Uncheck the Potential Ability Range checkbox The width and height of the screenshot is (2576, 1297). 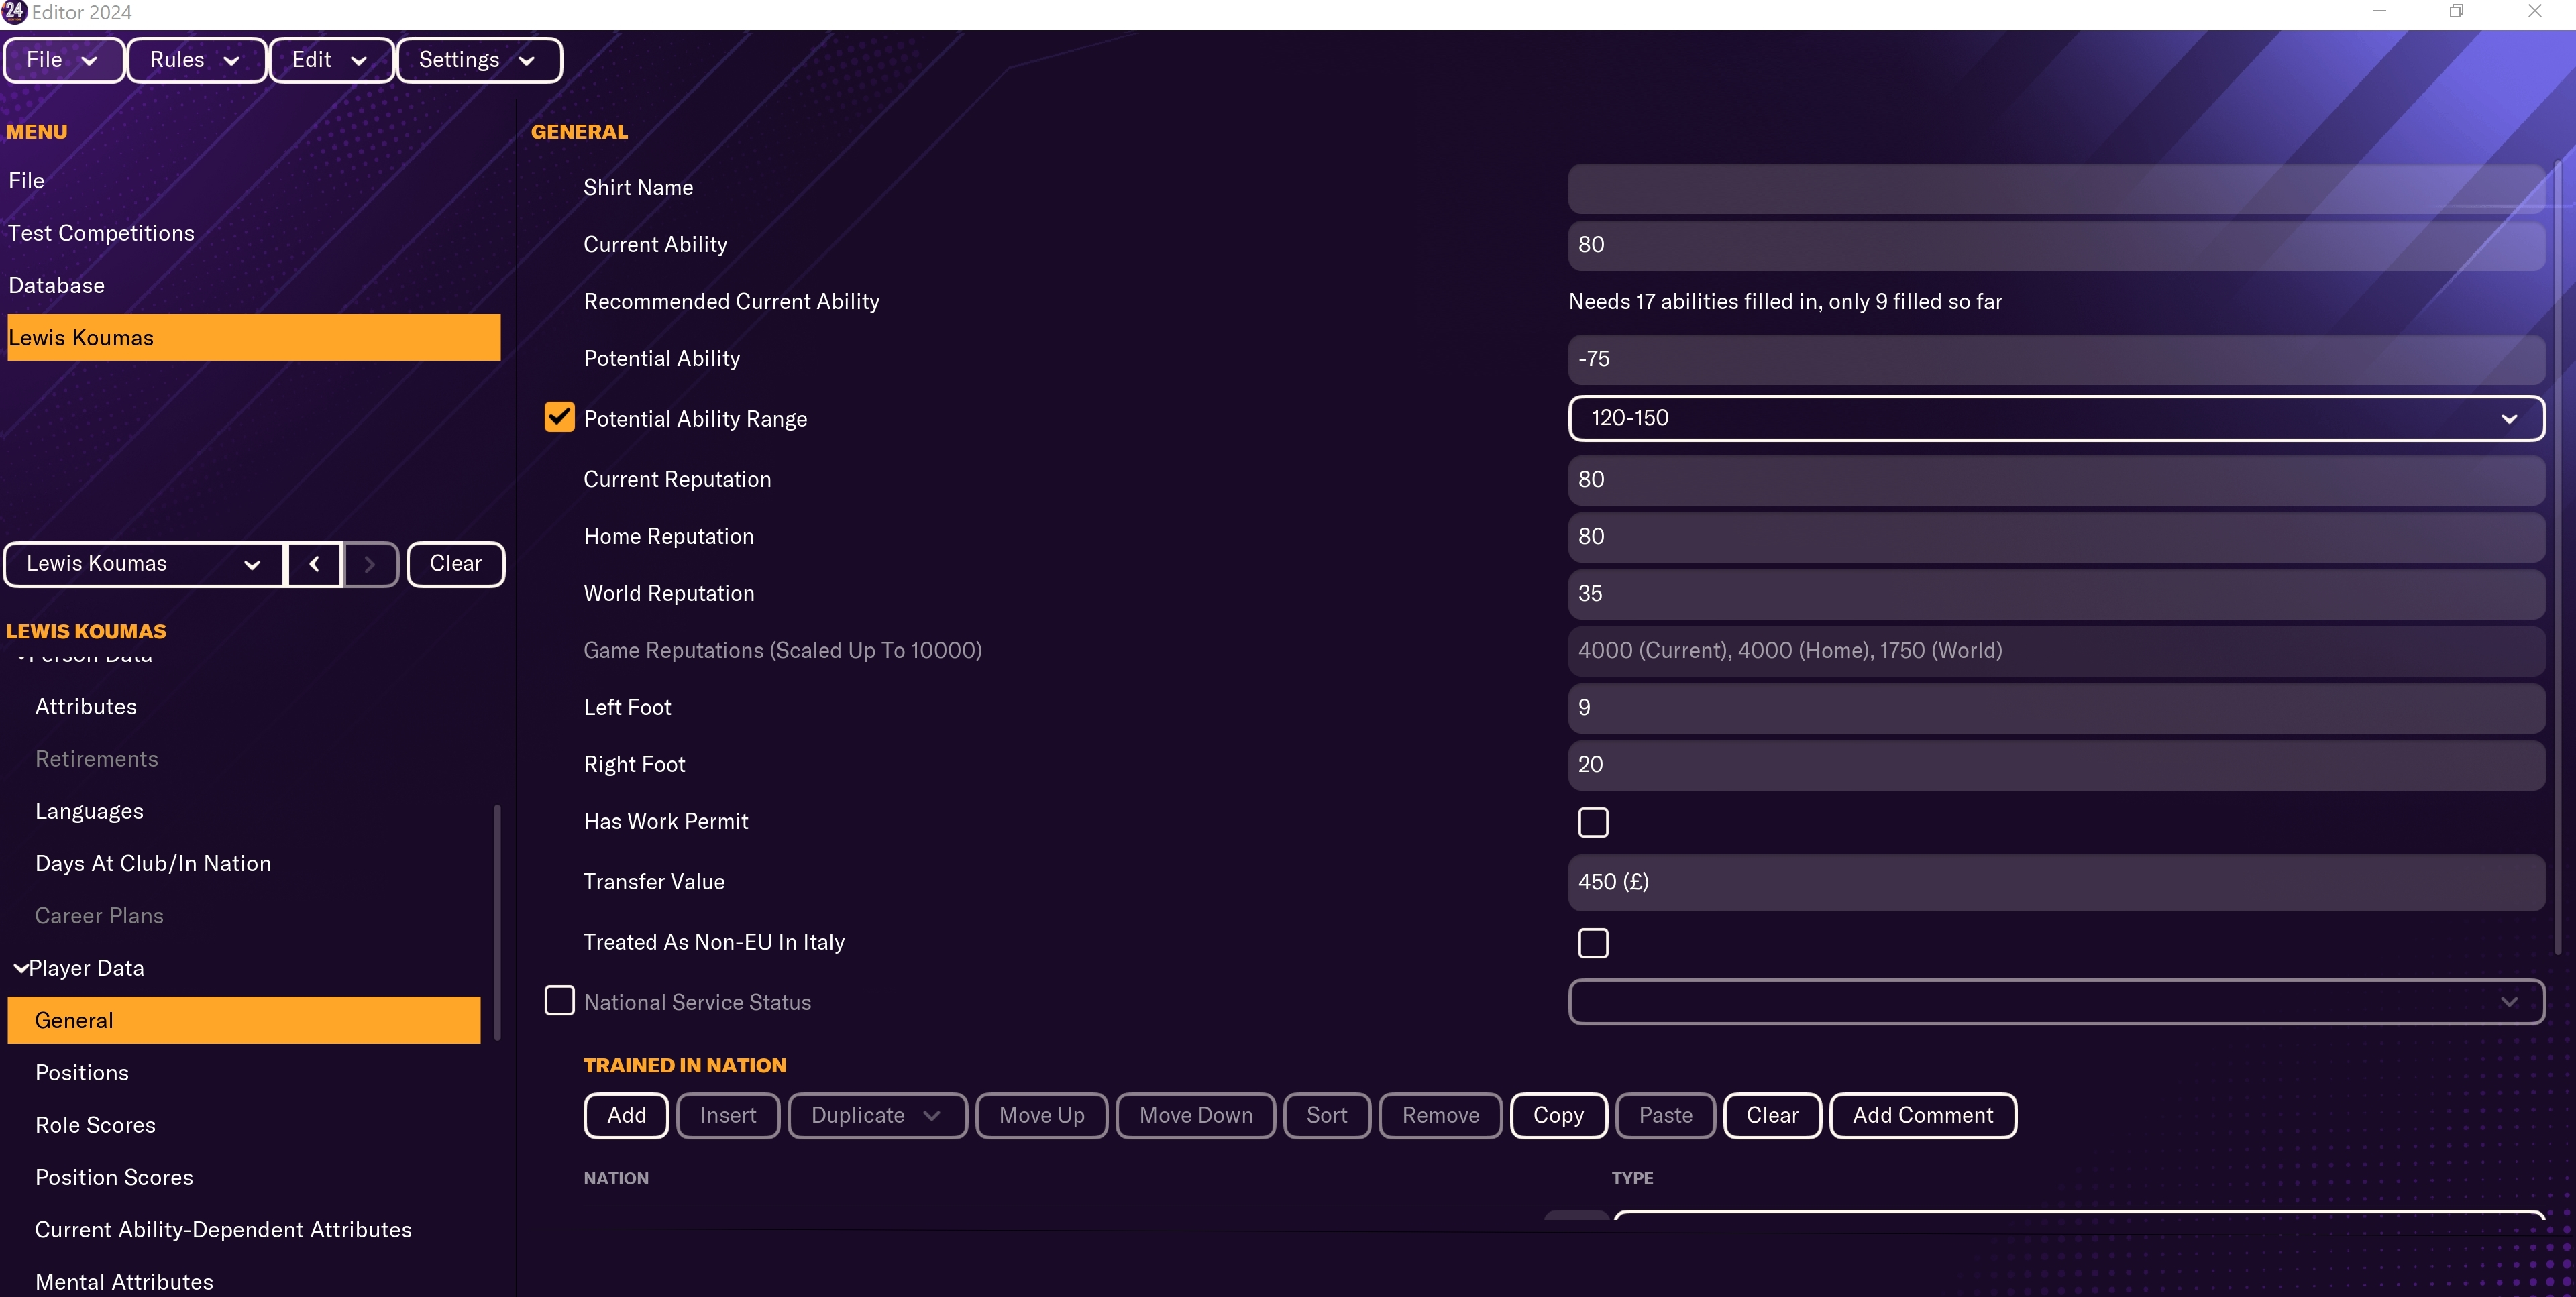click(x=559, y=417)
